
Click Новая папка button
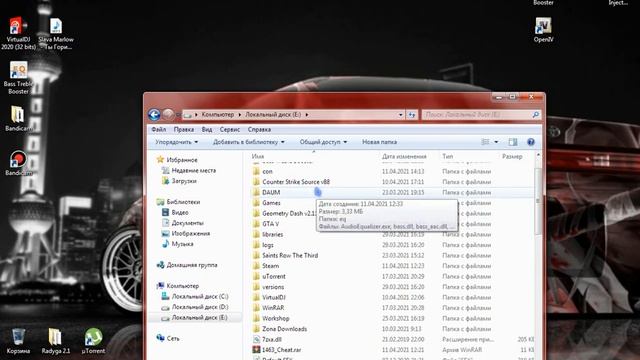point(380,142)
